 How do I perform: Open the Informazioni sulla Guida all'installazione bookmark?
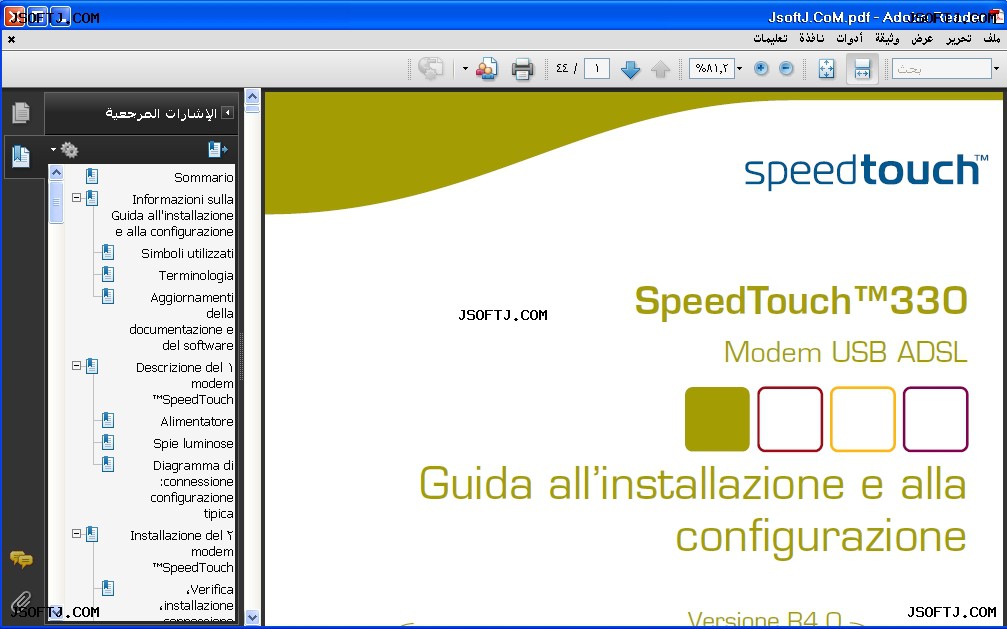(172, 215)
